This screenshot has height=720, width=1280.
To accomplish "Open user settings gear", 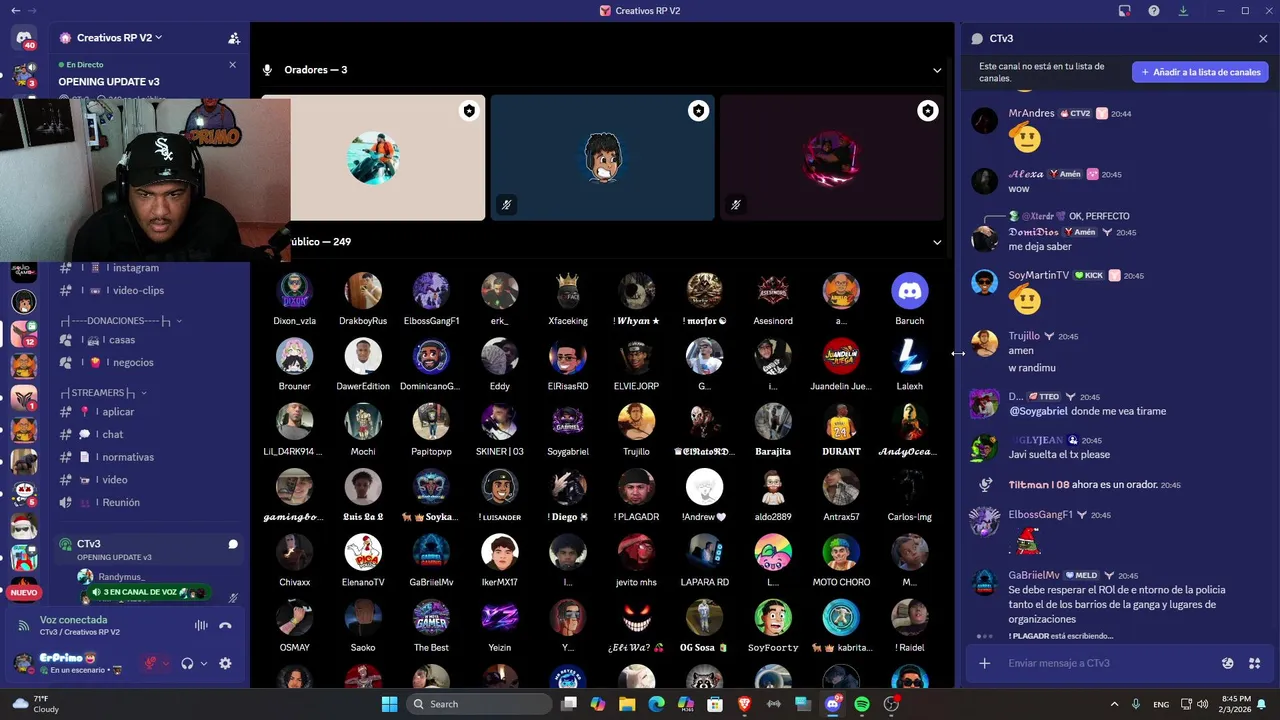I will click(x=225, y=663).
